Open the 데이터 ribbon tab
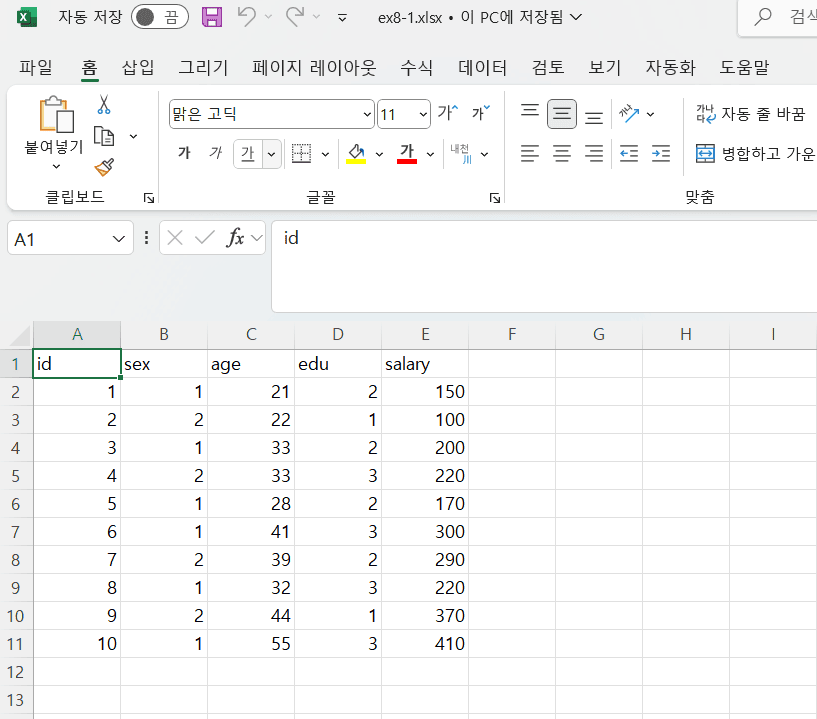The width and height of the screenshot is (817, 719). pyautogui.click(x=482, y=68)
